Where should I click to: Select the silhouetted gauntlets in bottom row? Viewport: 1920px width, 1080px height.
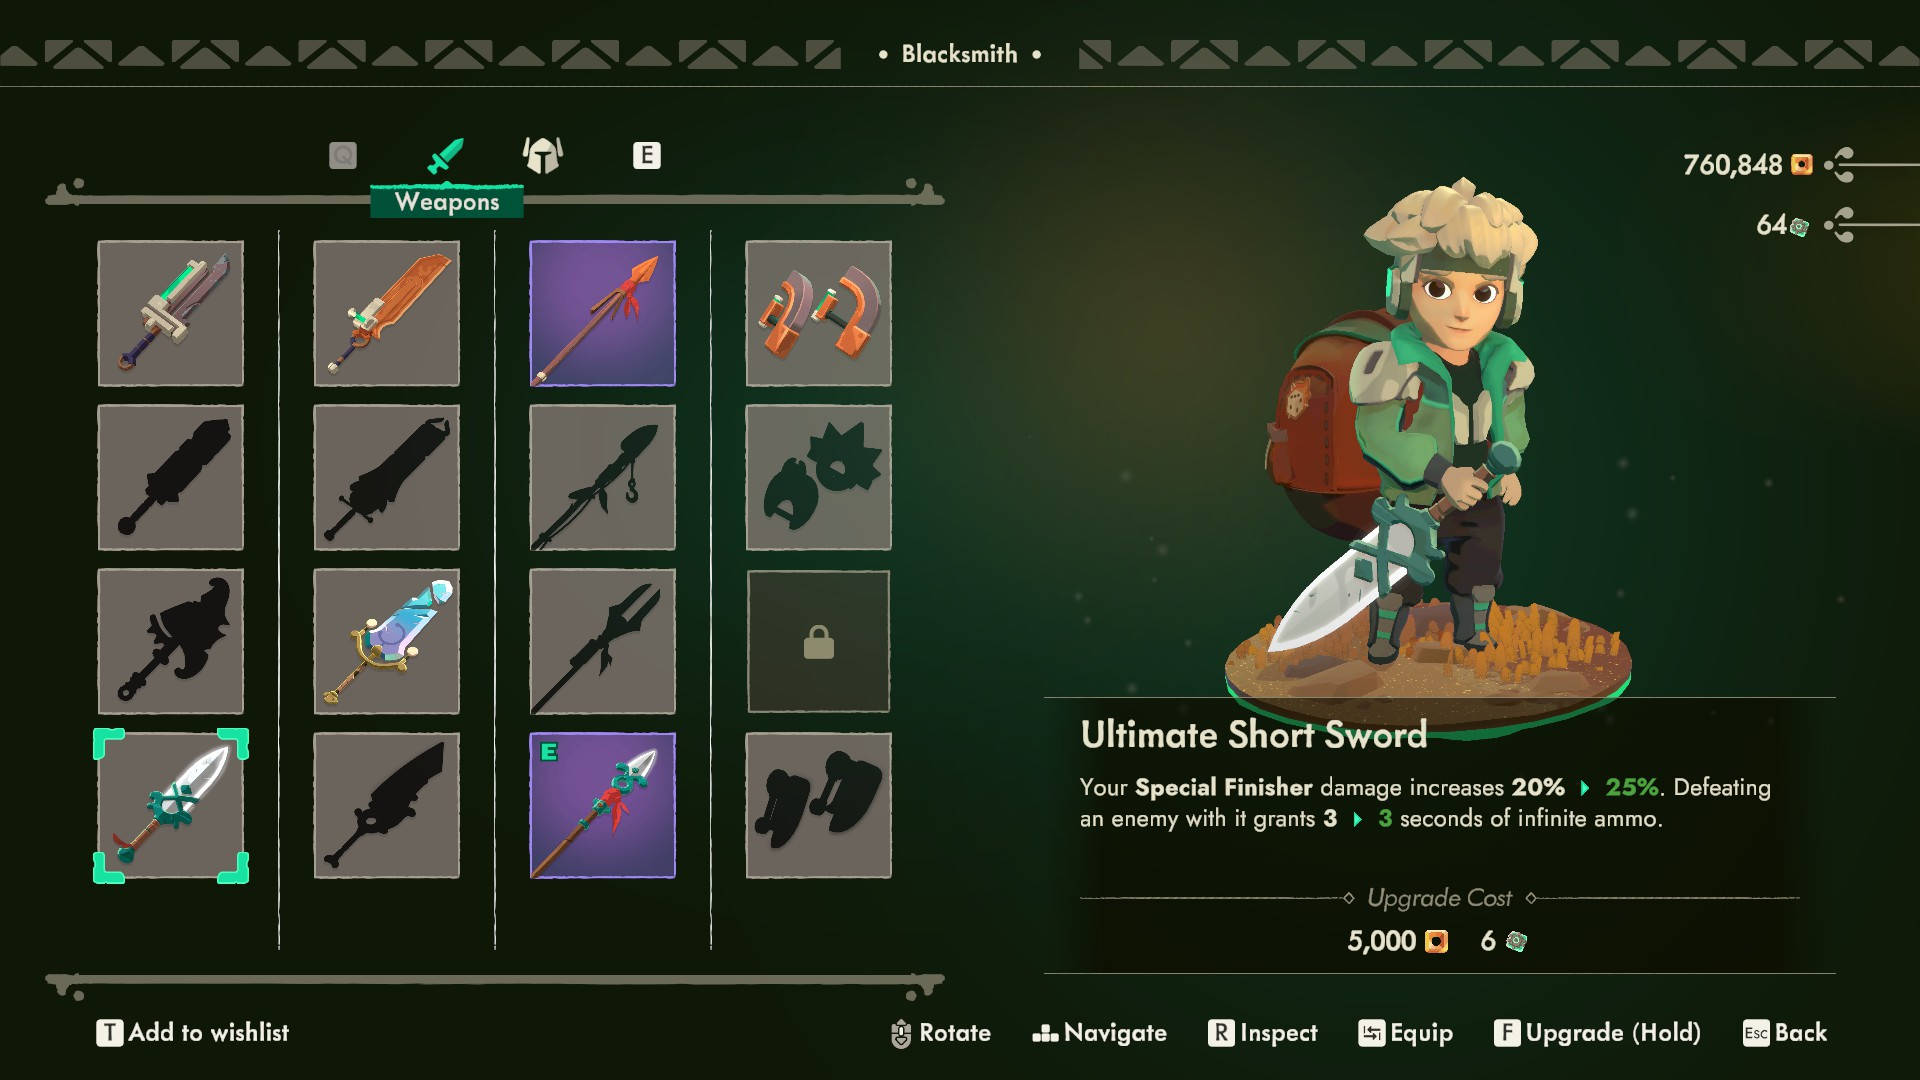pyautogui.click(x=818, y=805)
